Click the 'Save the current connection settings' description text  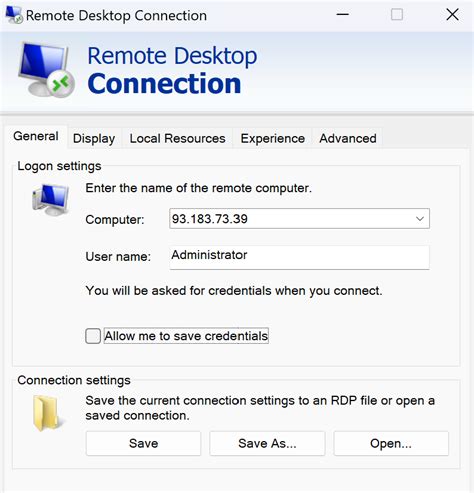(260, 408)
